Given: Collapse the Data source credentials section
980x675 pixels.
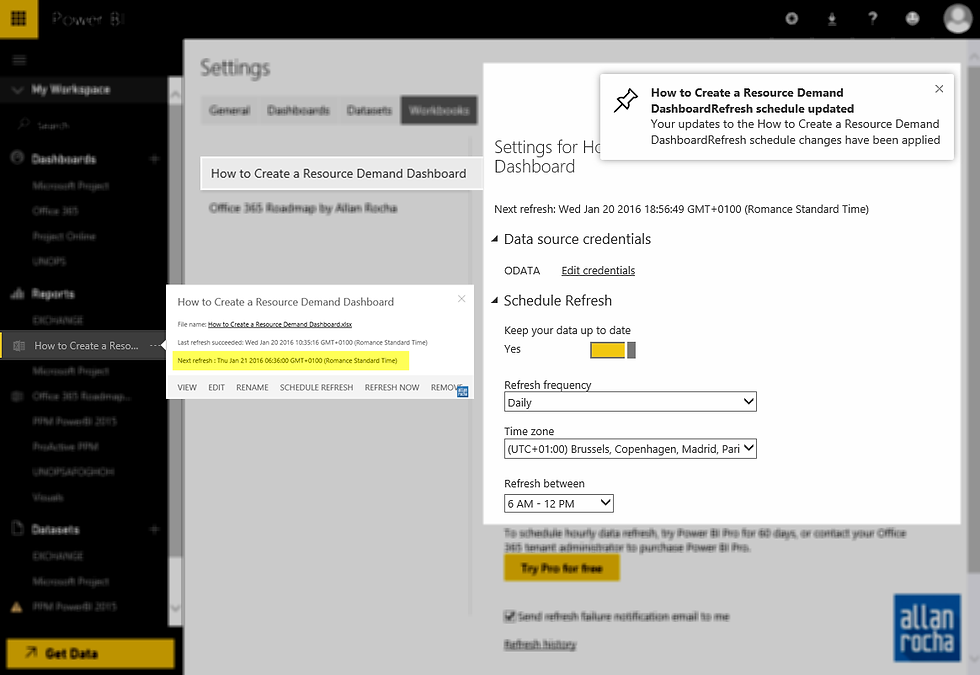Looking at the screenshot, I should 494,239.
